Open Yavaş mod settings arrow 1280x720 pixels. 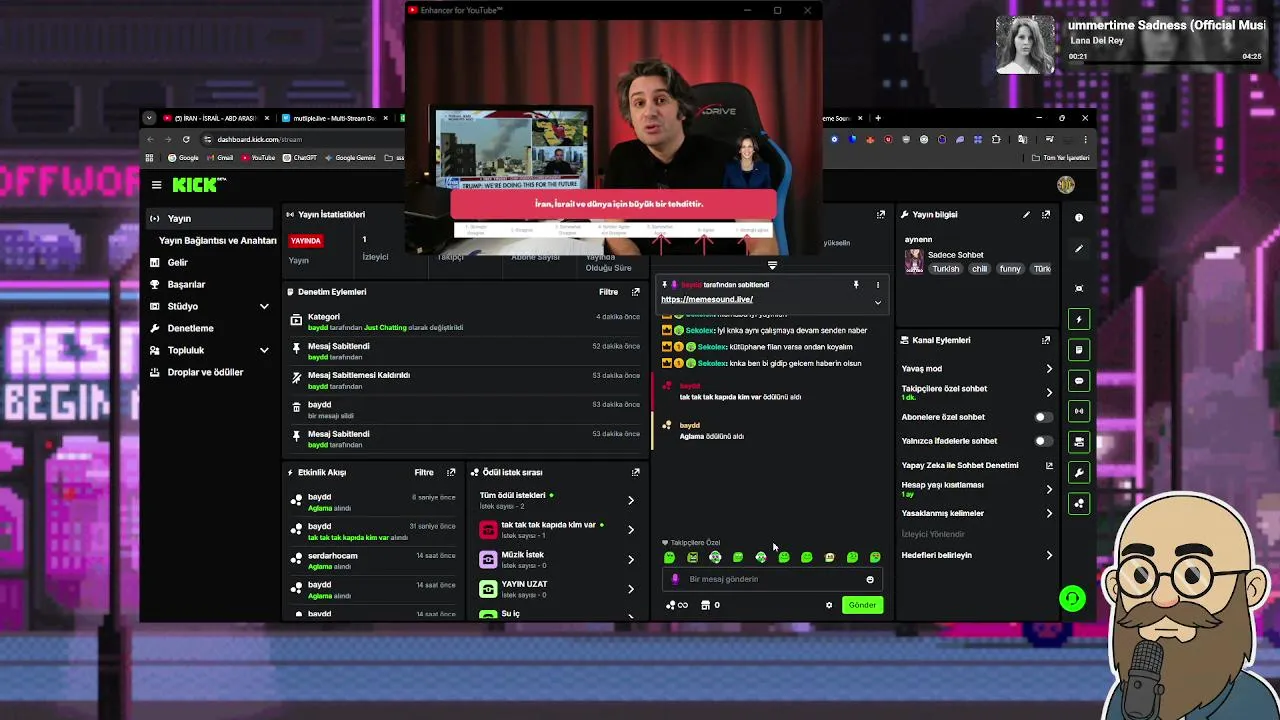click(x=1049, y=369)
